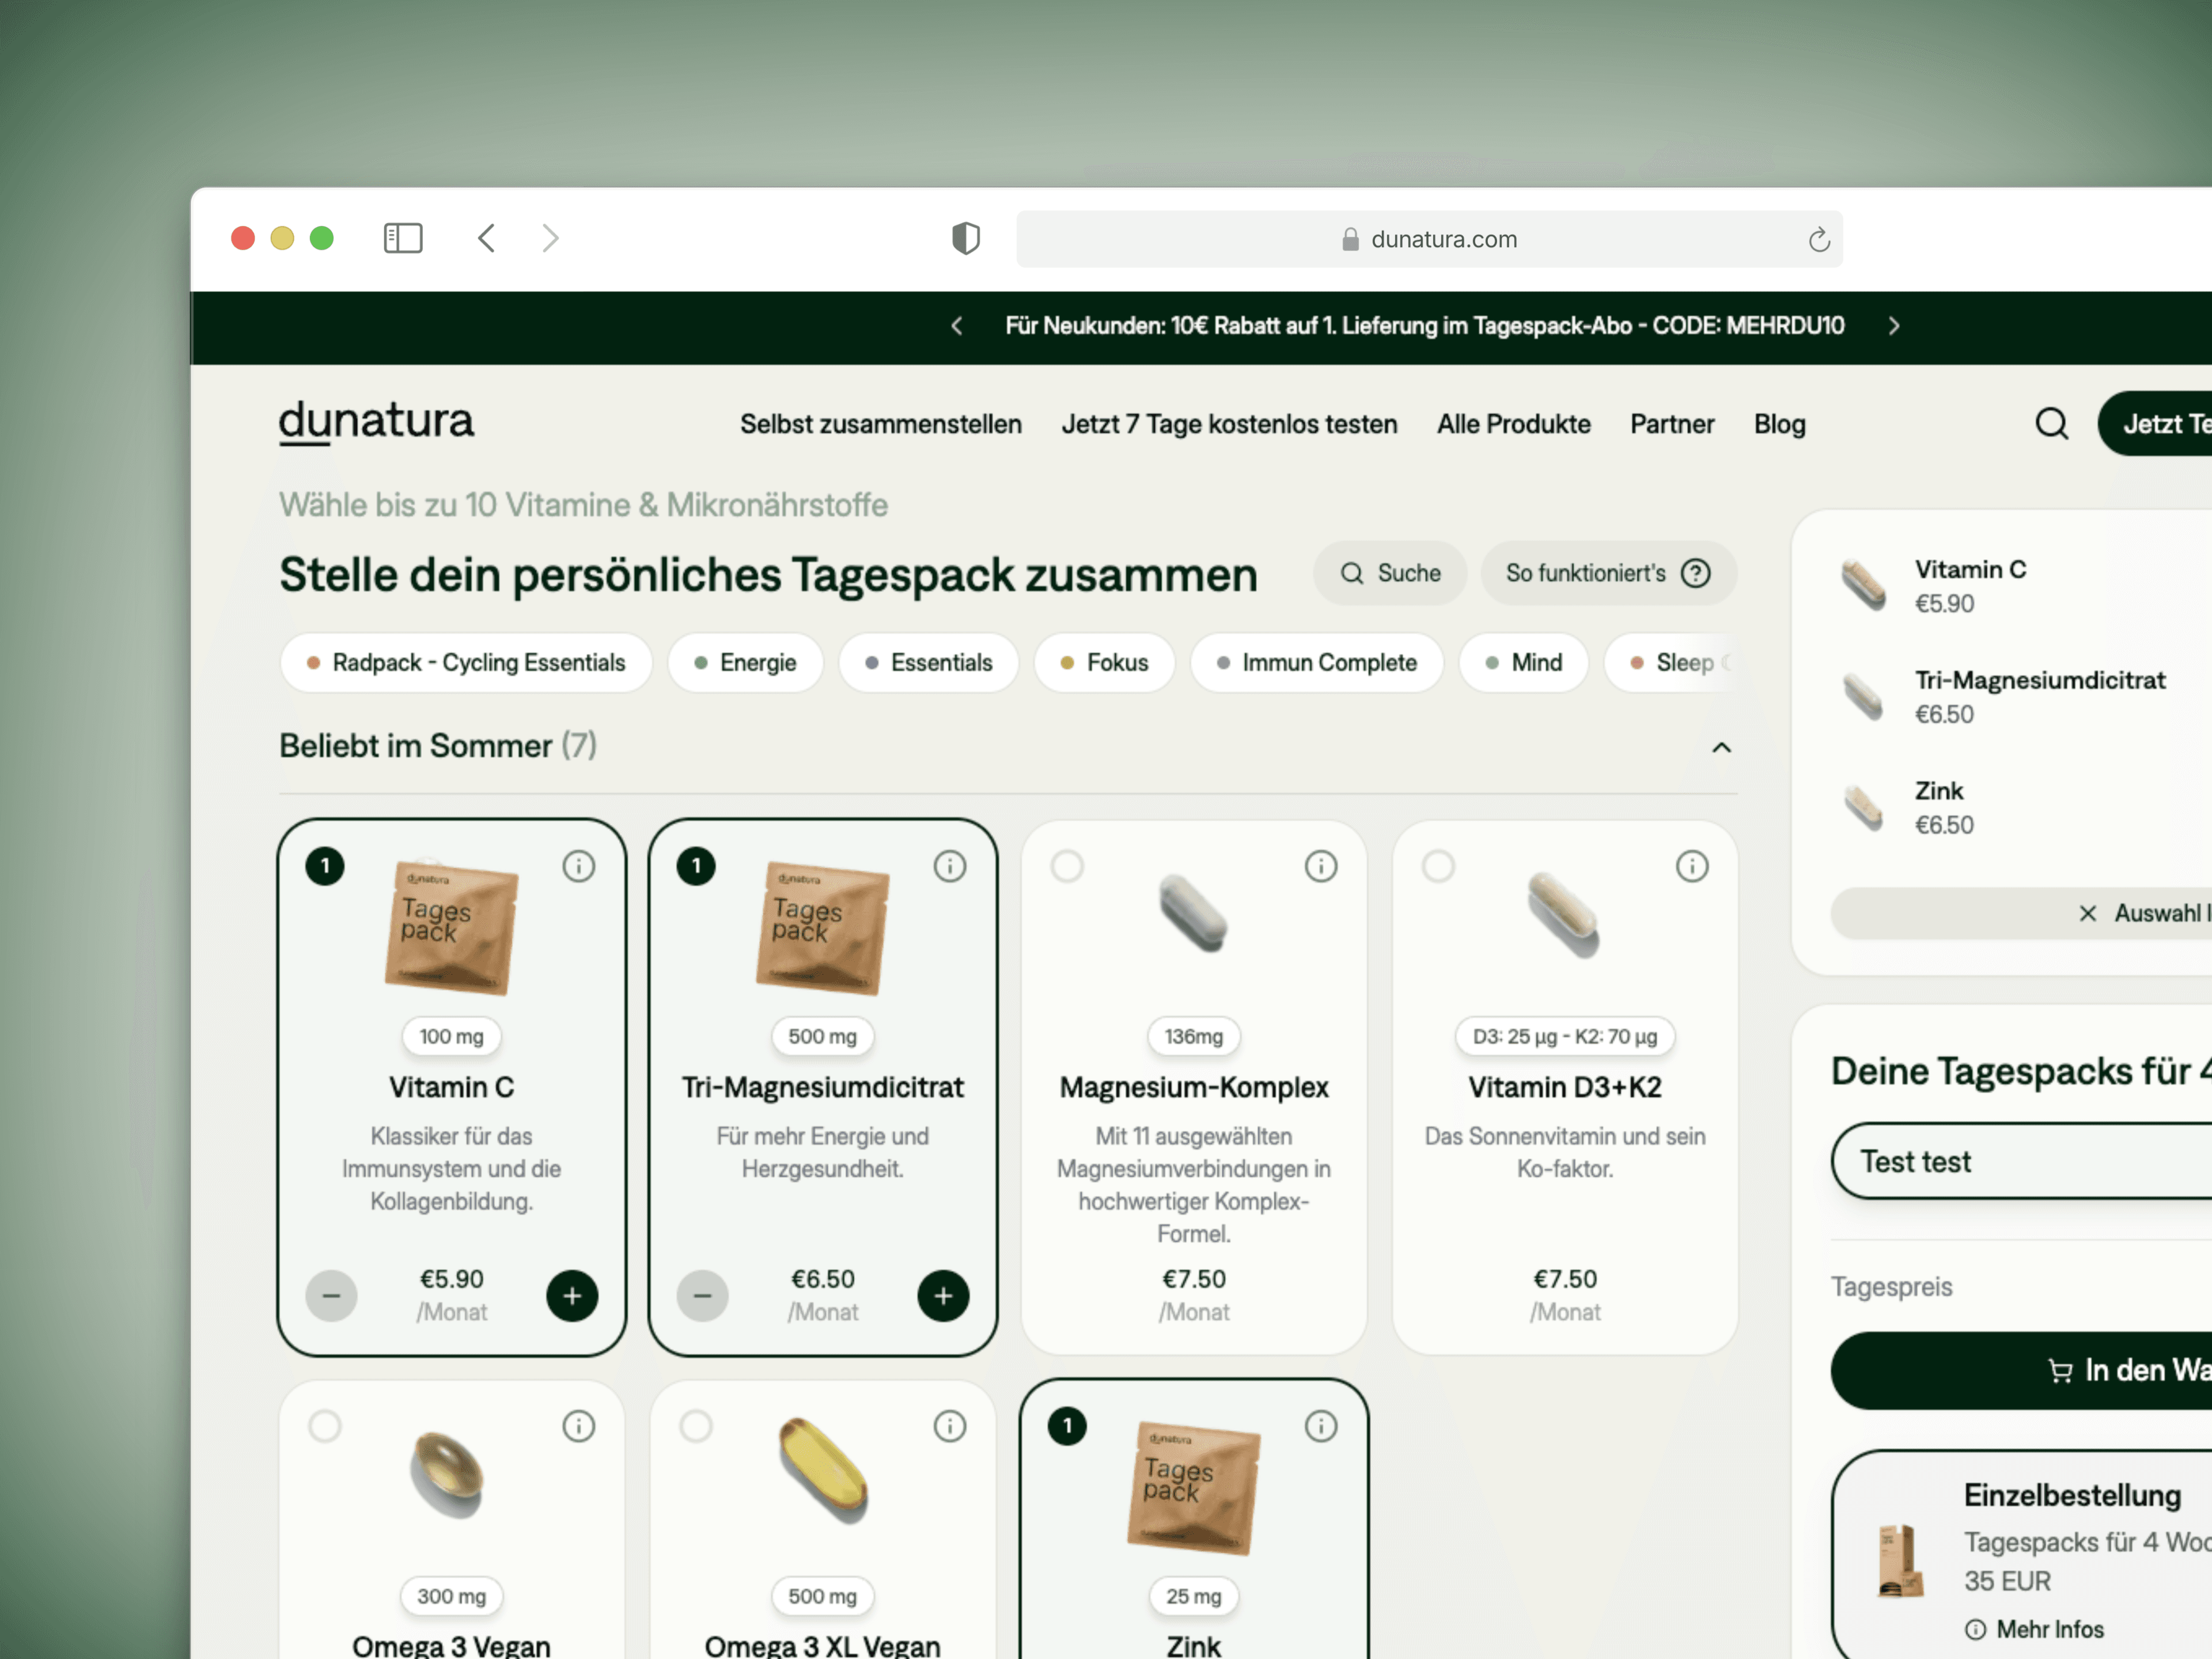Select Radpack - Cycling Essentials filter
The height and width of the screenshot is (1659, 2212).
click(x=466, y=662)
